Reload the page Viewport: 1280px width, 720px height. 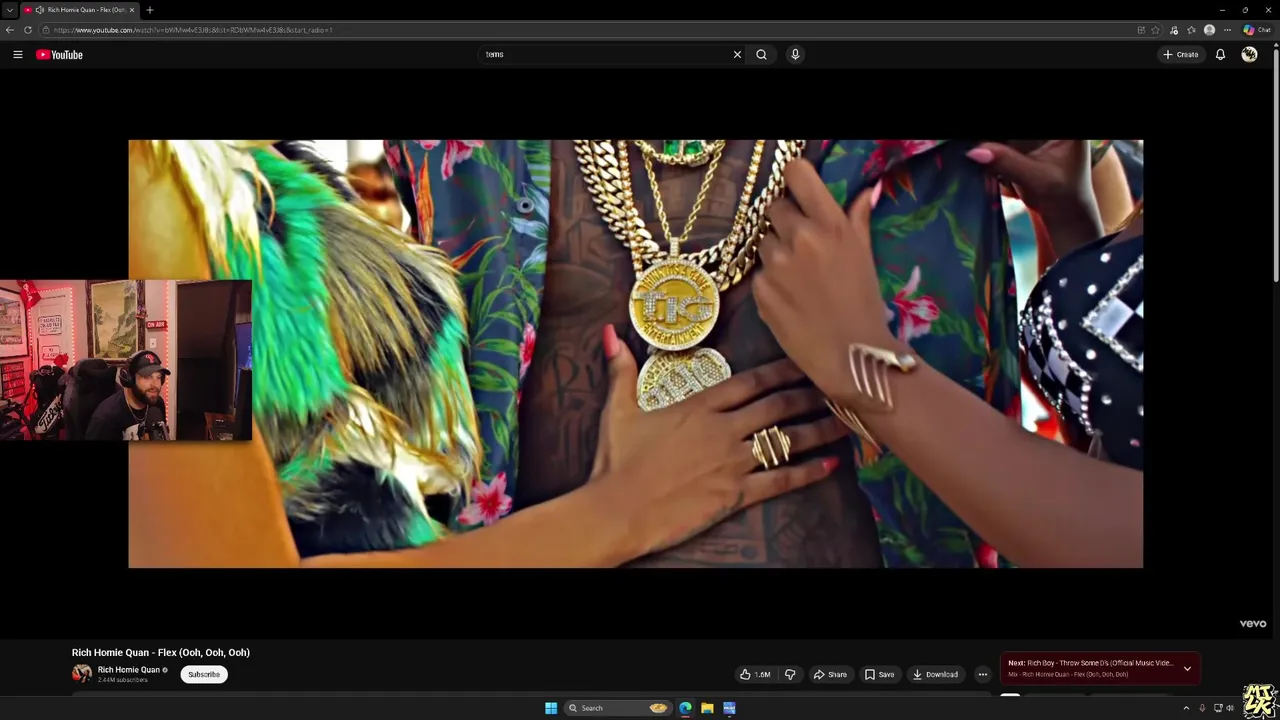[x=28, y=30]
